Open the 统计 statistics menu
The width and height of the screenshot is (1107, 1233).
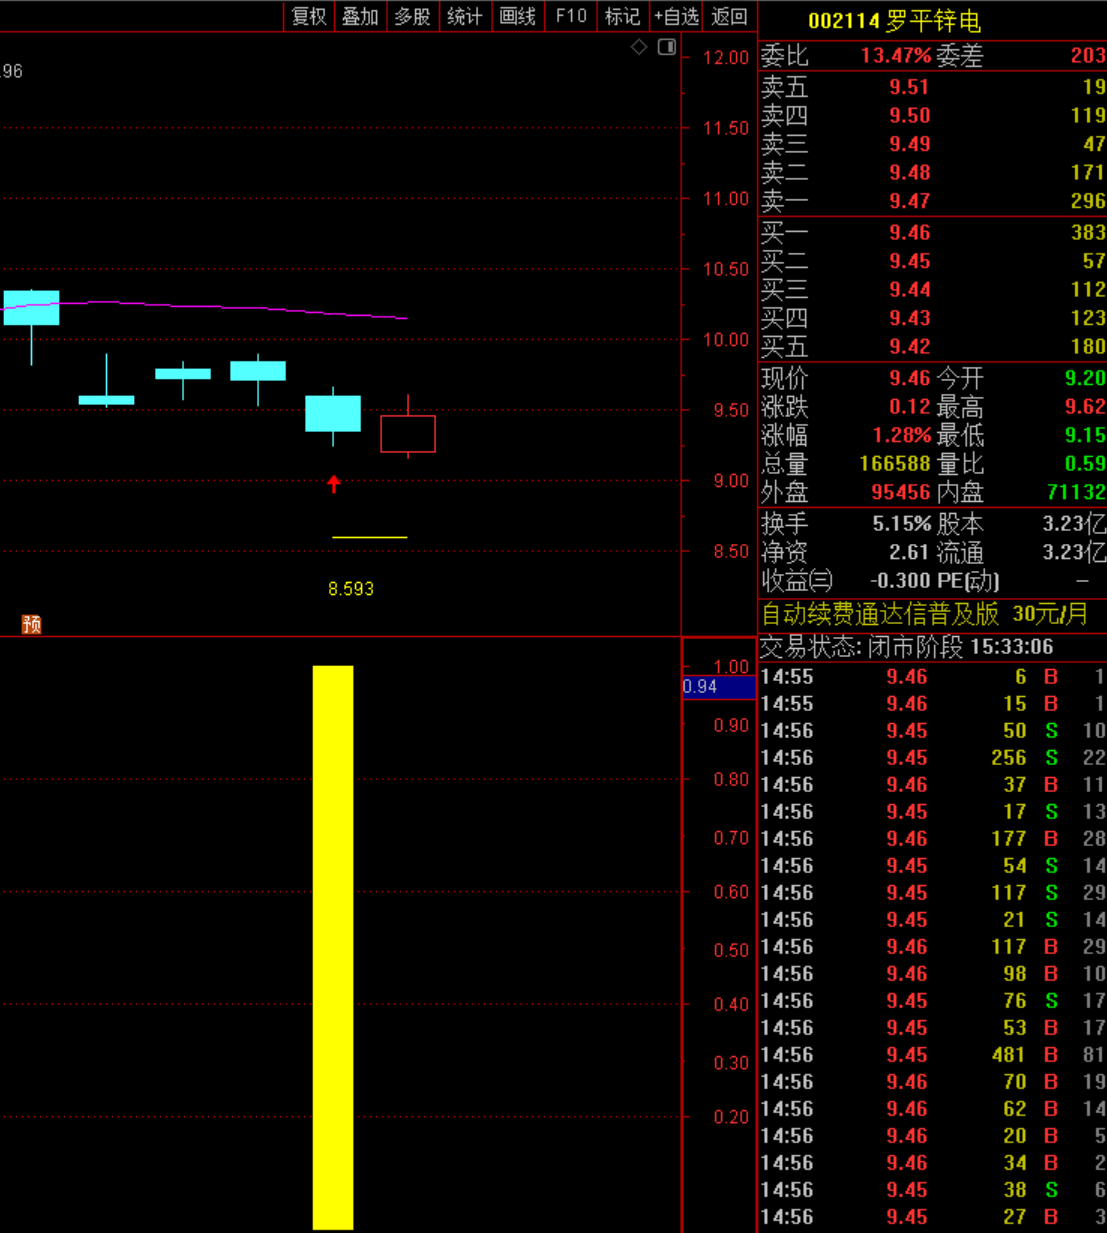coord(465,16)
